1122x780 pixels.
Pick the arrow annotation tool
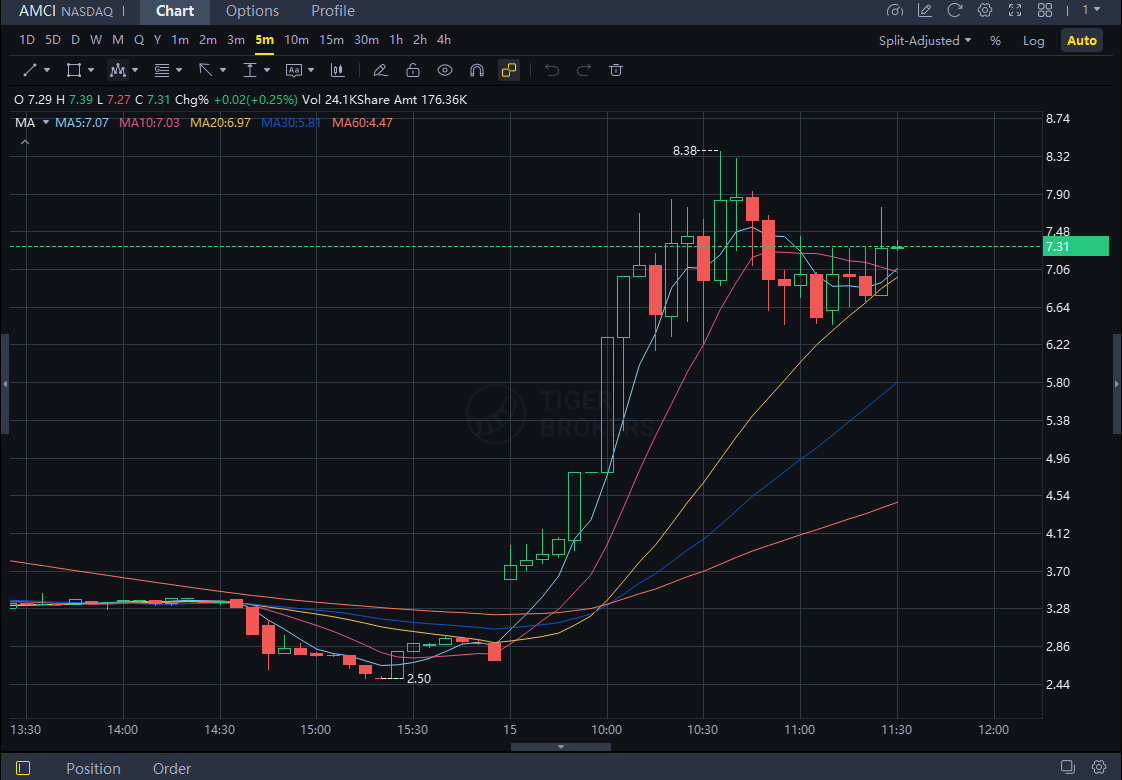click(x=205, y=70)
